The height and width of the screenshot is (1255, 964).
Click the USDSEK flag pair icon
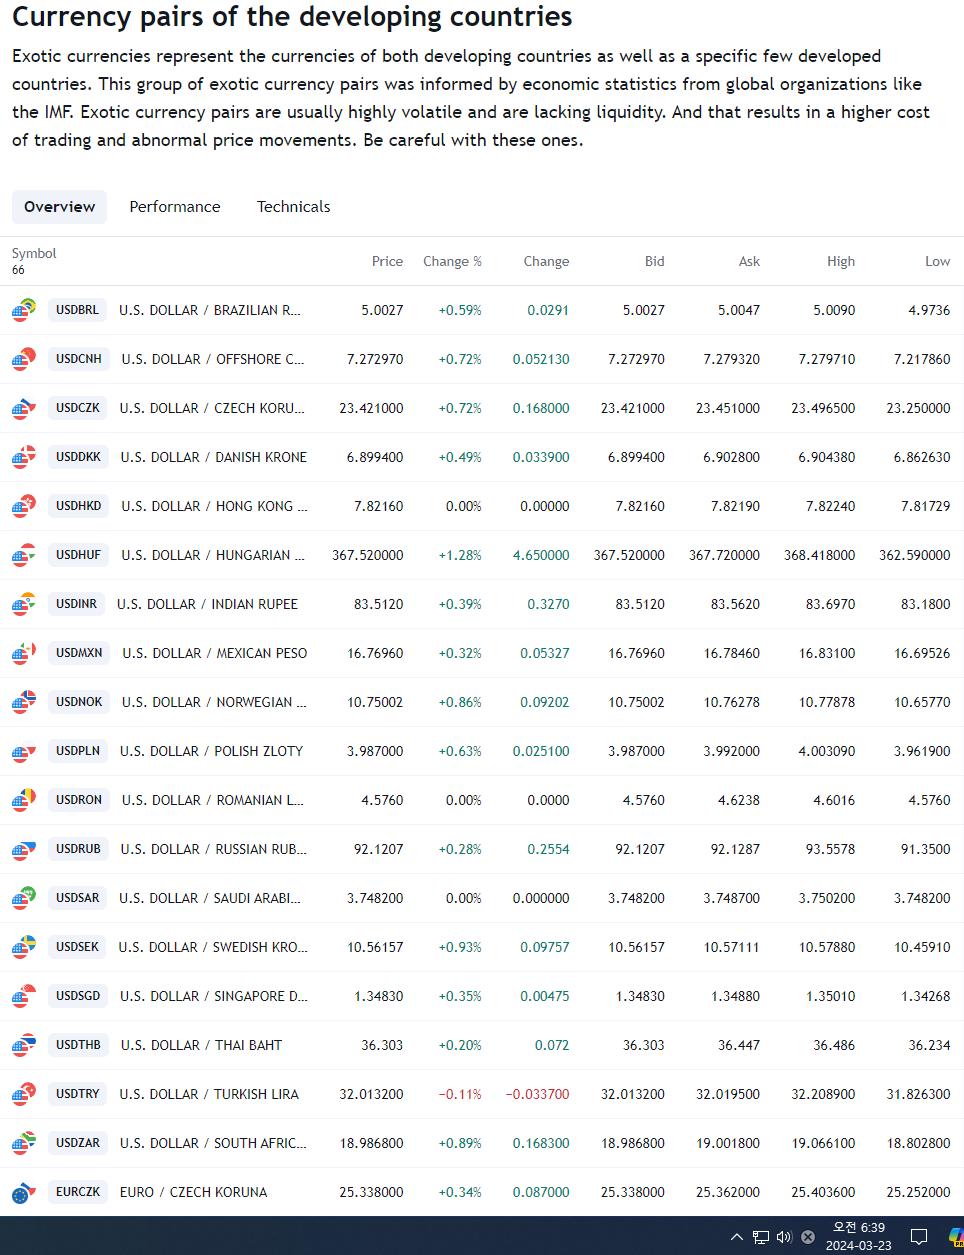[24, 947]
